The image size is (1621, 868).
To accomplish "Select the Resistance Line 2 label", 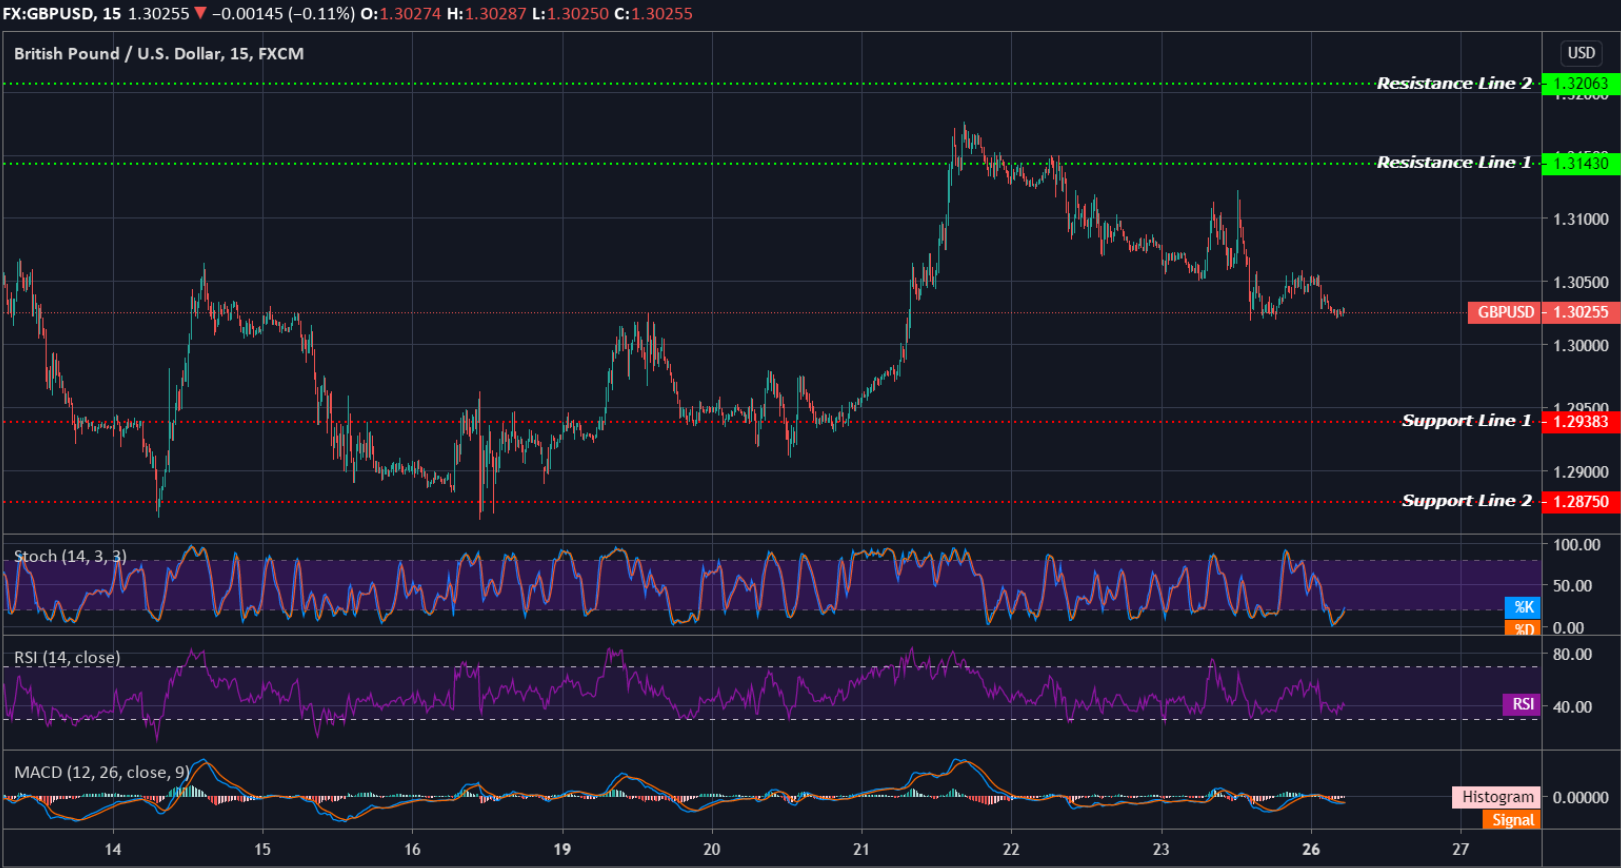I will pyautogui.click(x=1454, y=83).
